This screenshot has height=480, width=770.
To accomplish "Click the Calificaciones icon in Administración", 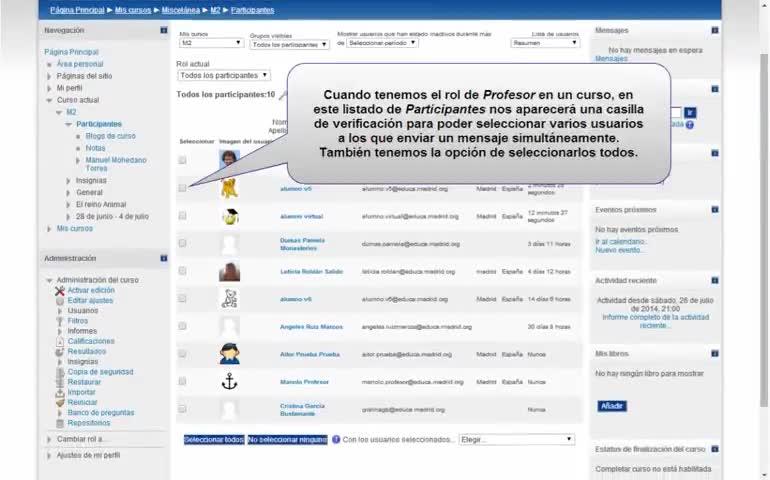I will pyautogui.click(x=60, y=341).
